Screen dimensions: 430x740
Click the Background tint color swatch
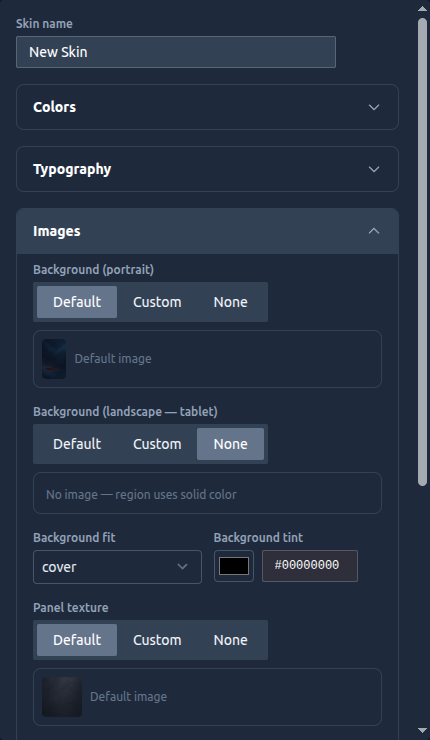[x=234, y=566]
